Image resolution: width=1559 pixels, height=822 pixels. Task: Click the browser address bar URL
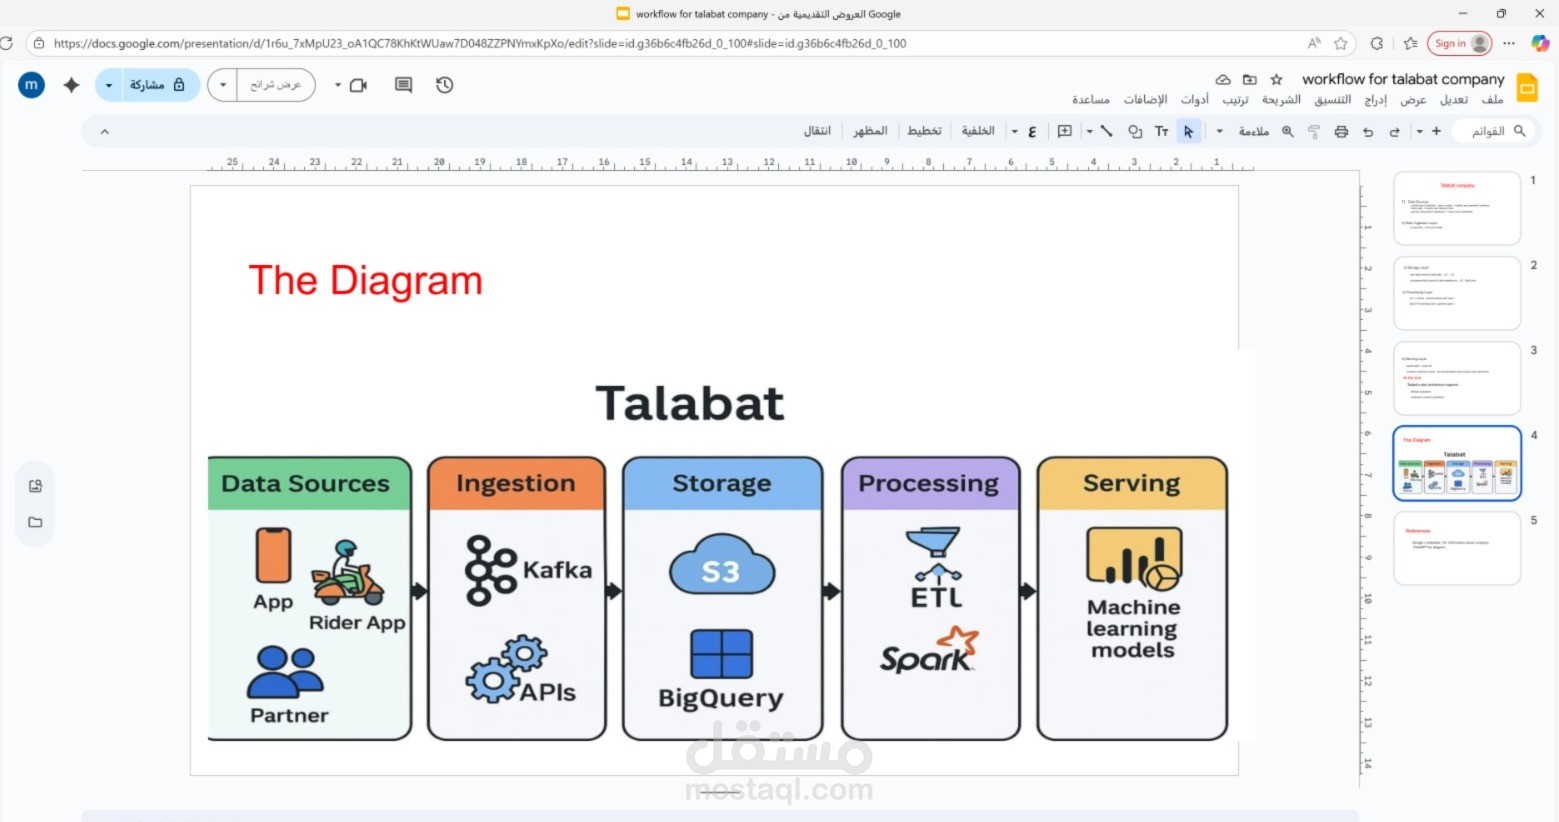tap(480, 43)
